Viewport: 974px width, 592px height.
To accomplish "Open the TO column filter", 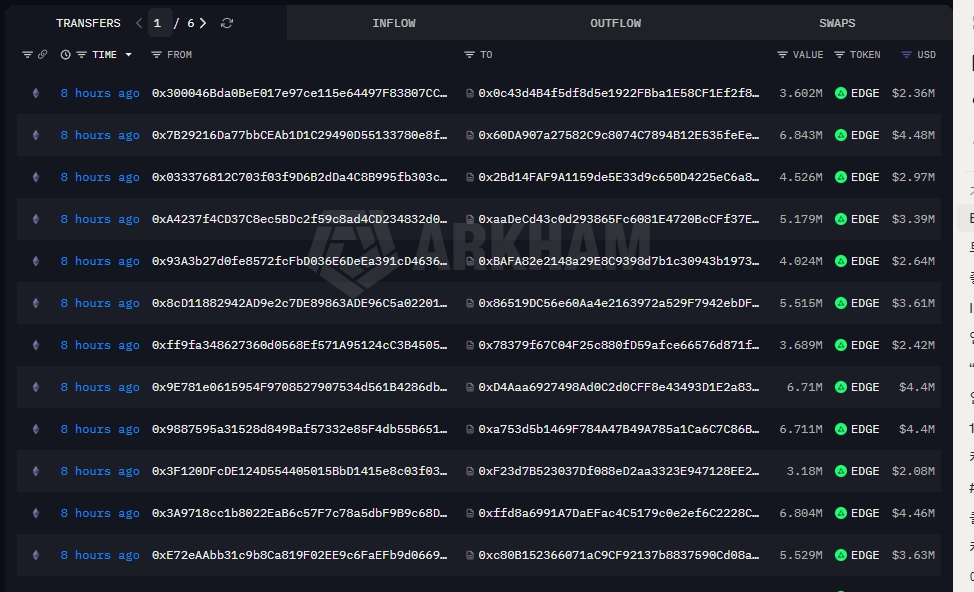I will [x=470, y=55].
